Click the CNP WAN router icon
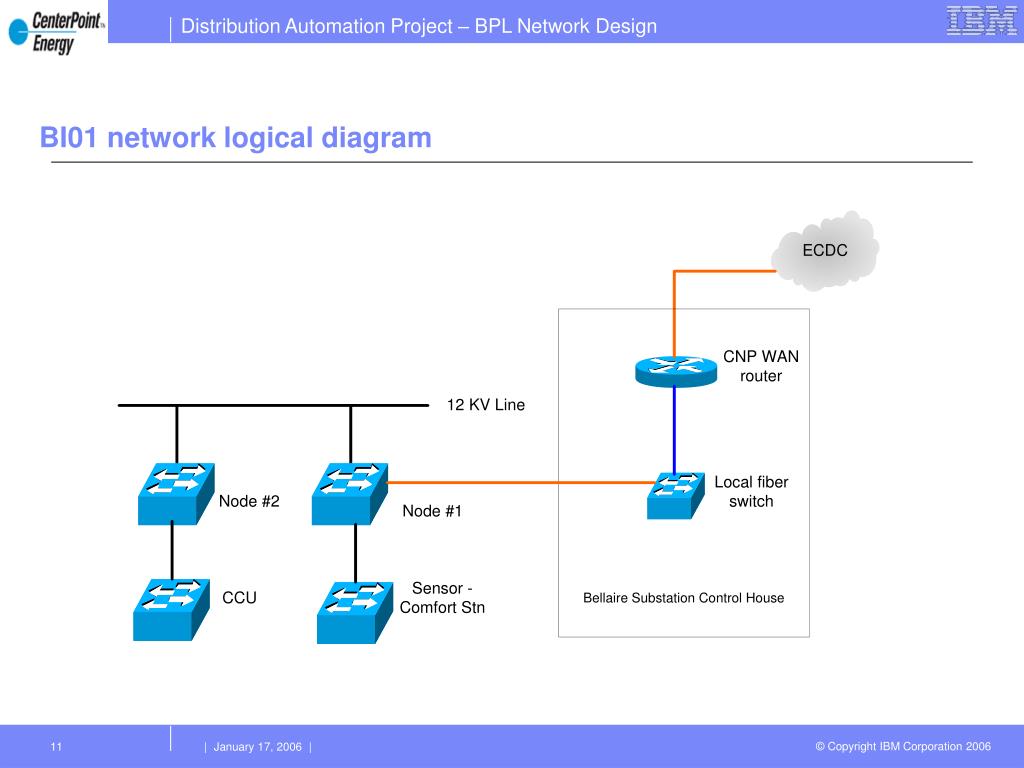The width and height of the screenshot is (1024, 768). click(676, 371)
